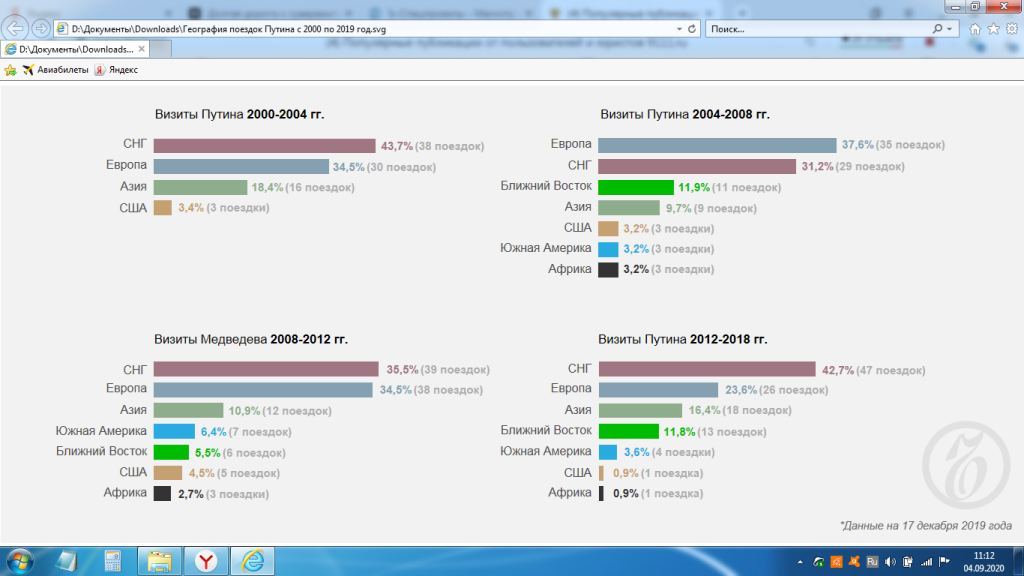Viewport: 1024px width, 576px height.
Task: Close the current browser tab
Action: tap(141, 49)
